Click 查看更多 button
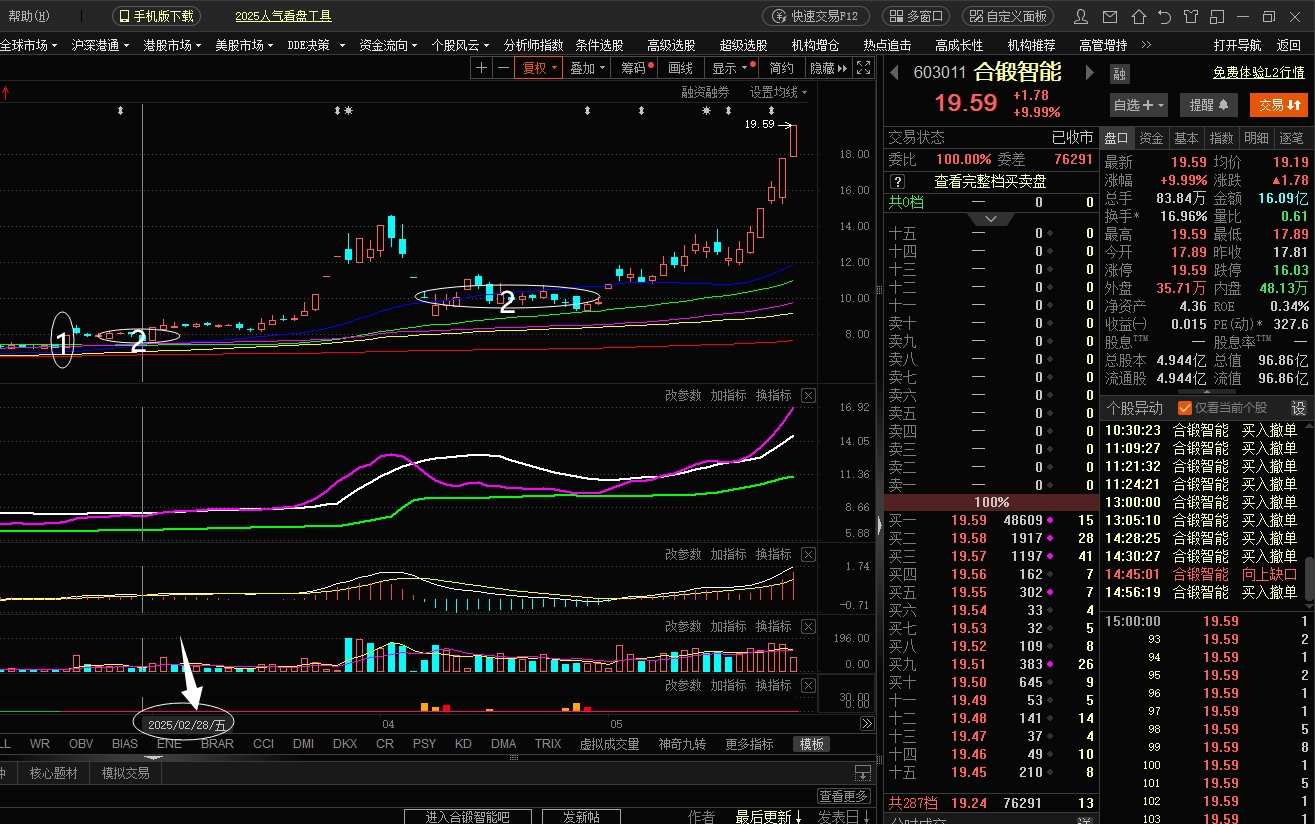Viewport: 1315px width, 824px height. (844, 796)
